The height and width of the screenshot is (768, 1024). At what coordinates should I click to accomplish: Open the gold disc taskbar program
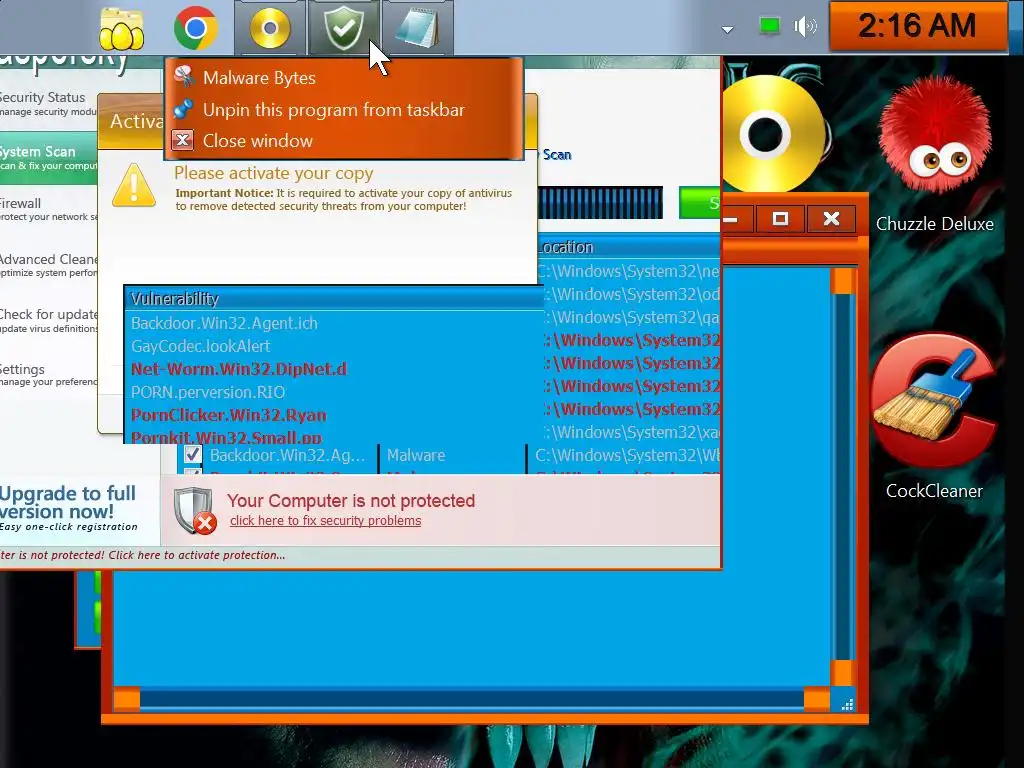coord(270,28)
